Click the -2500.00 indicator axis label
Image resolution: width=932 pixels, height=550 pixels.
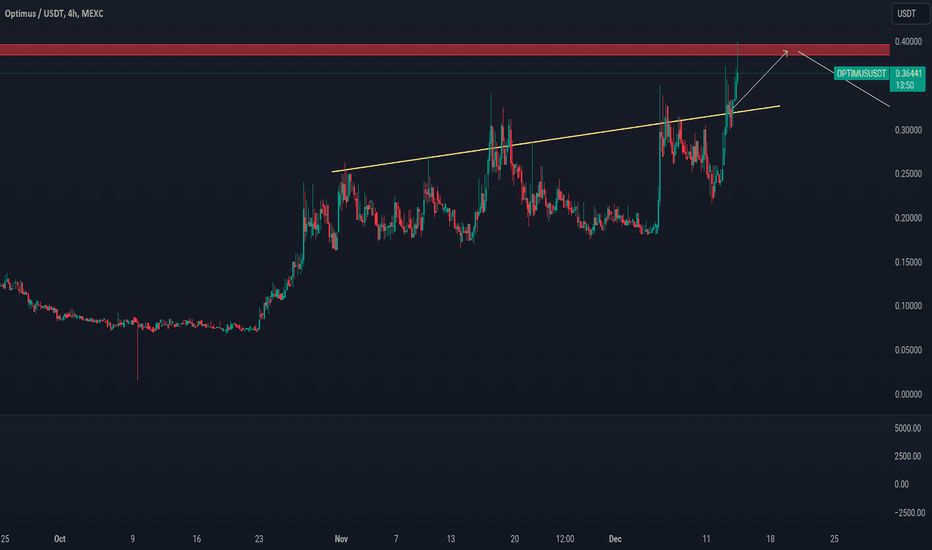click(x=909, y=513)
